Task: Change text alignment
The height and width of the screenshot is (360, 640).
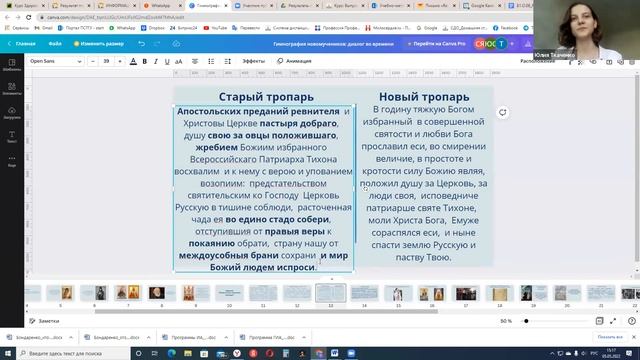Action: point(195,61)
